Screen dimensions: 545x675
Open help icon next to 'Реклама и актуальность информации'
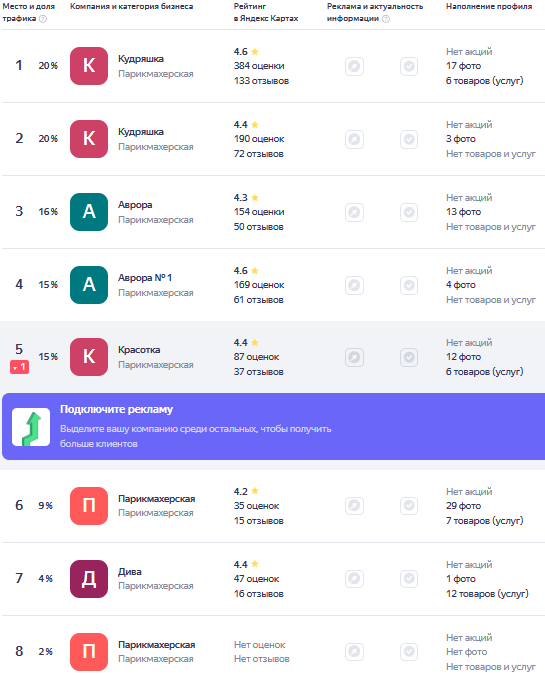click(x=386, y=19)
